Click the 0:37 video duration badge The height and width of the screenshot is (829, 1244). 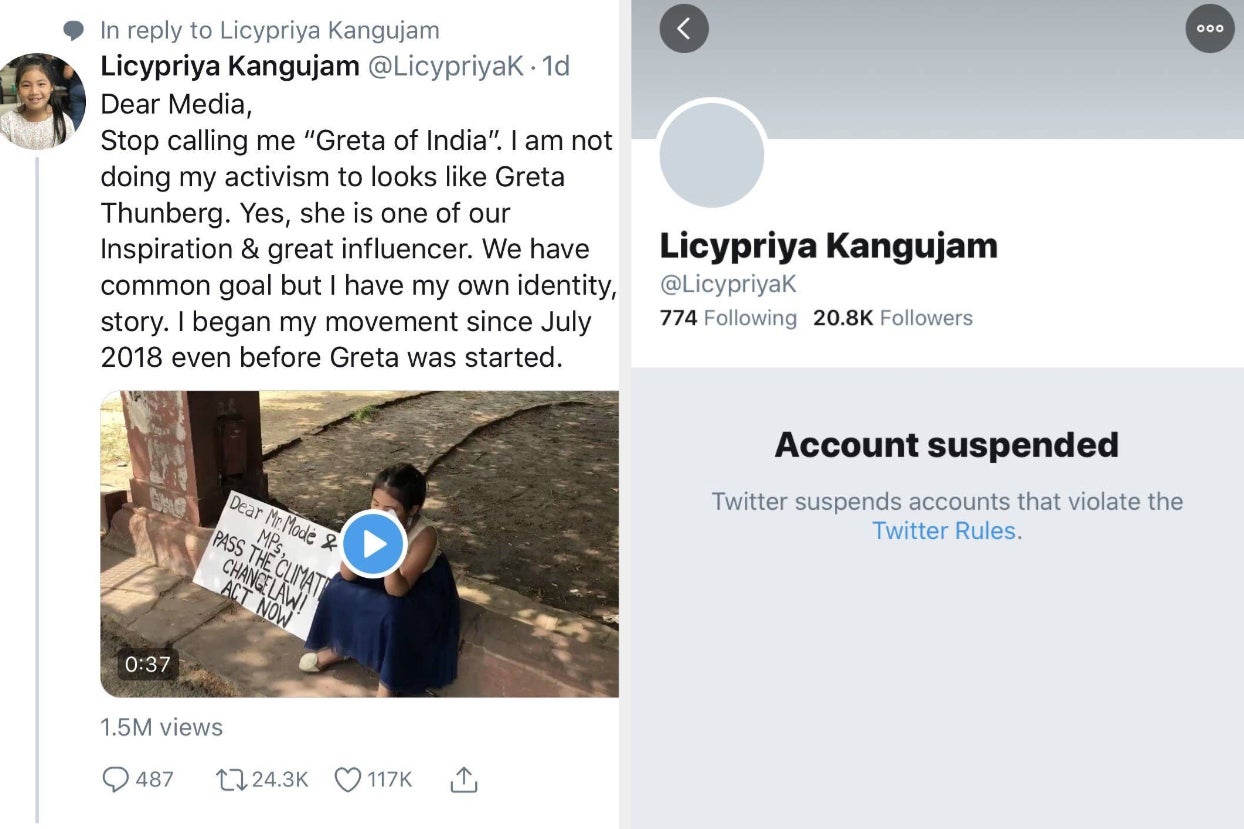[147, 664]
